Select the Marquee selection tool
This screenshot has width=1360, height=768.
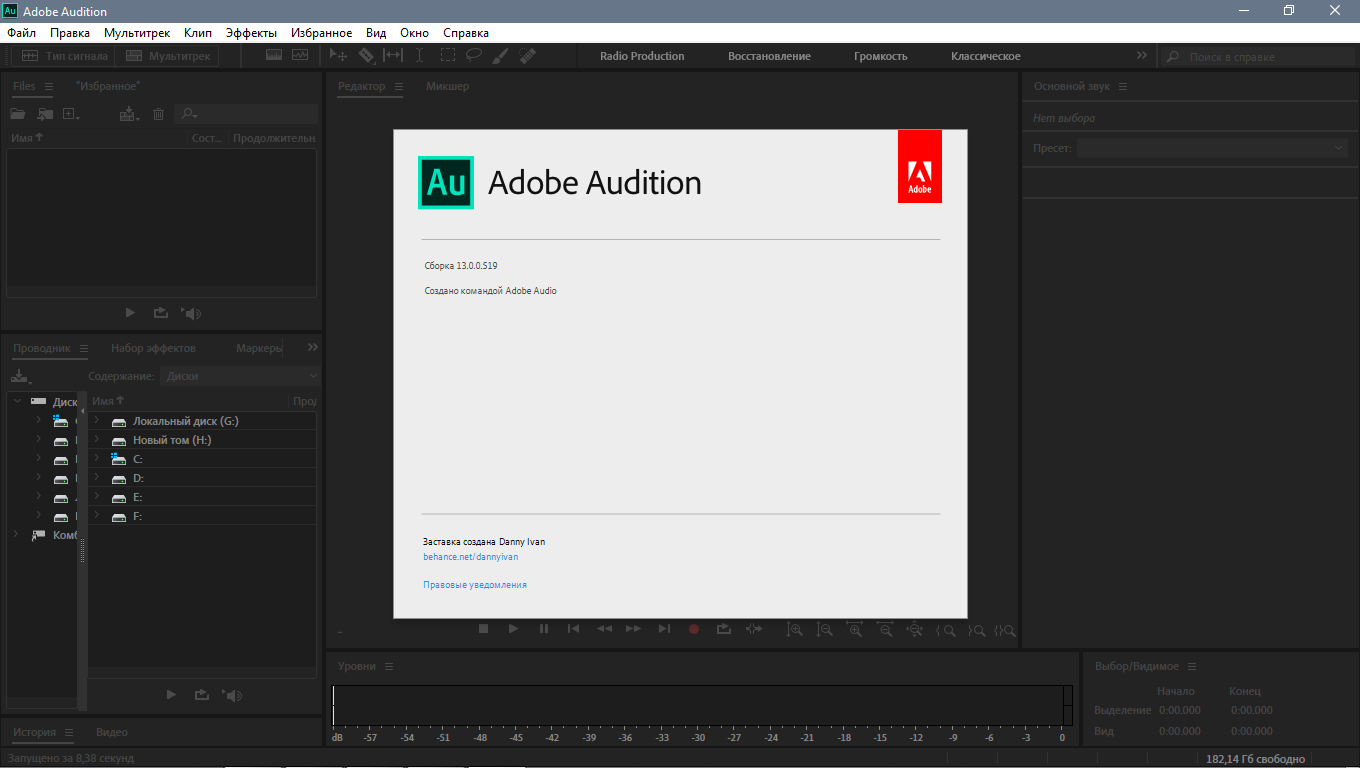(x=447, y=56)
